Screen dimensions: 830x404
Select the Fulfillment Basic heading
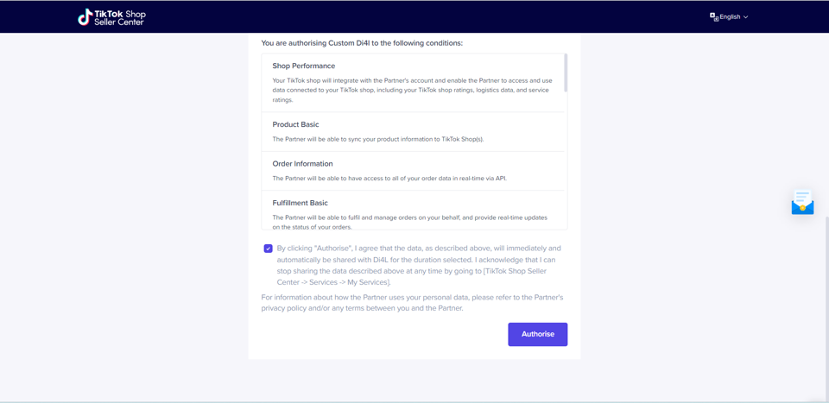click(x=300, y=203)
